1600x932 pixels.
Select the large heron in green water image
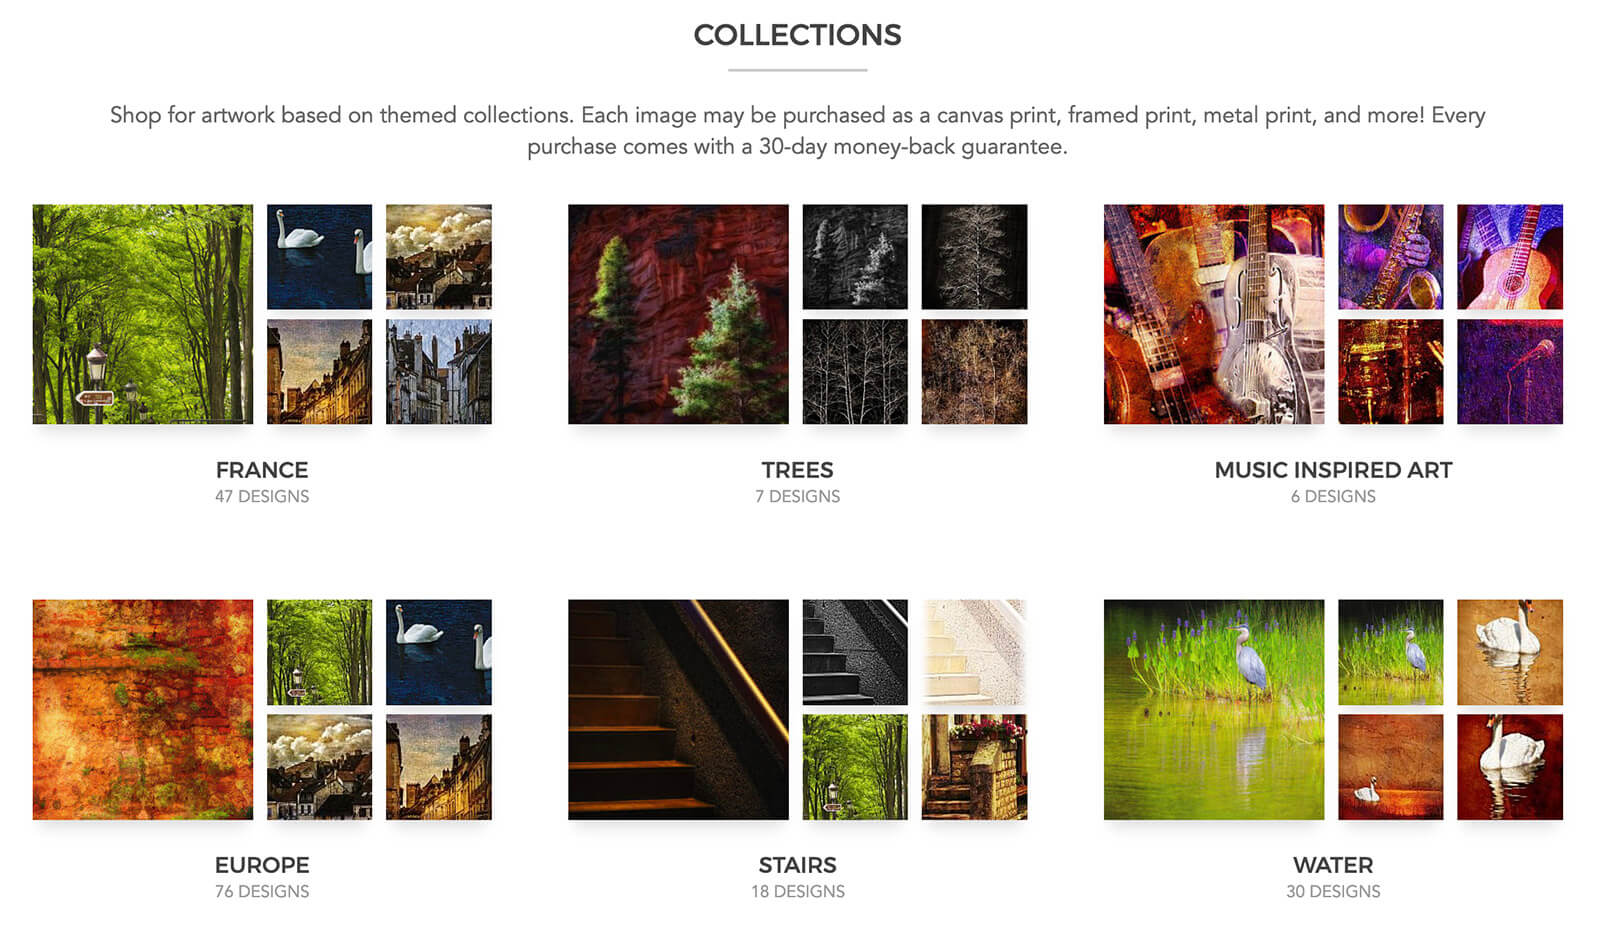1214,710
